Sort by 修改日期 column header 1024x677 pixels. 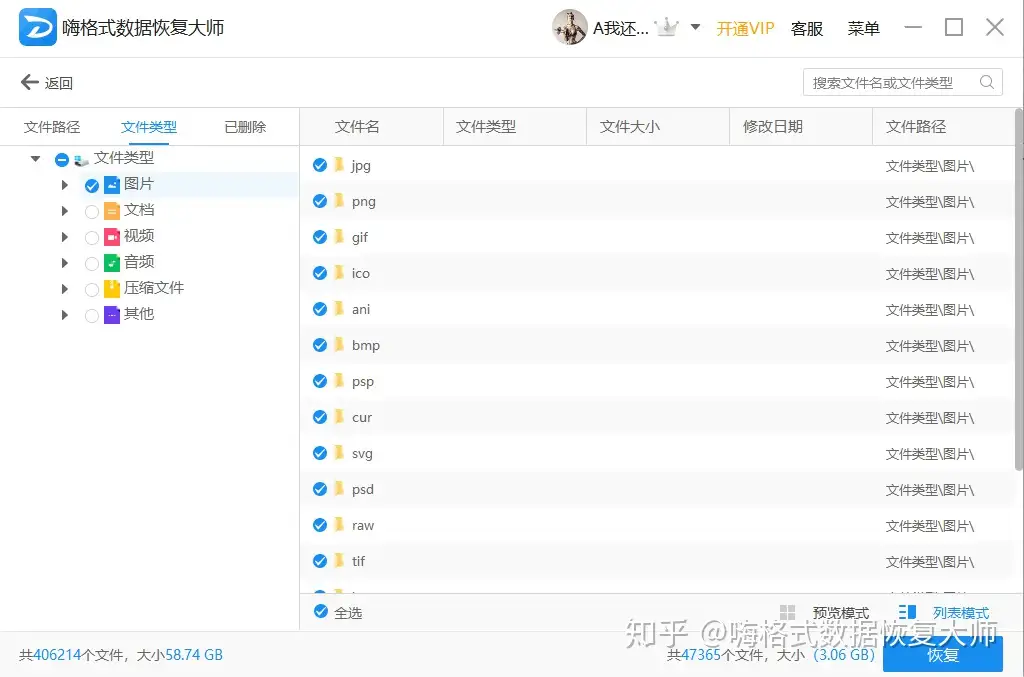click(801, 127)
